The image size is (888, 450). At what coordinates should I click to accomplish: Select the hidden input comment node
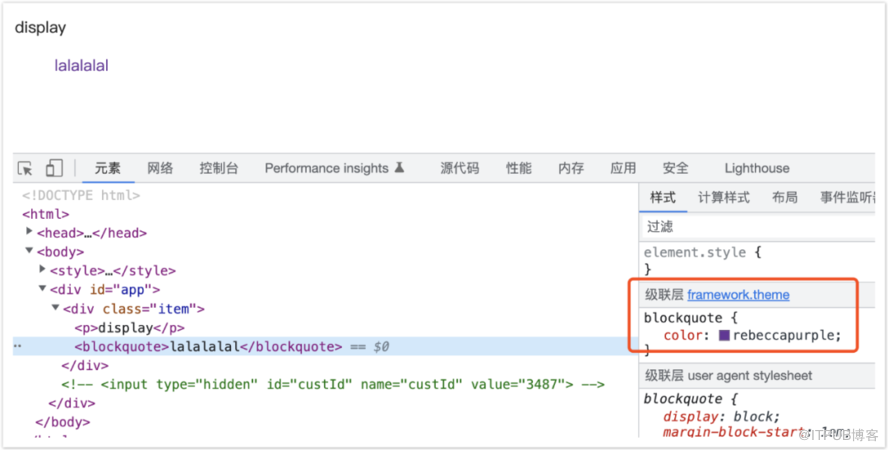[x=332, y=385]
